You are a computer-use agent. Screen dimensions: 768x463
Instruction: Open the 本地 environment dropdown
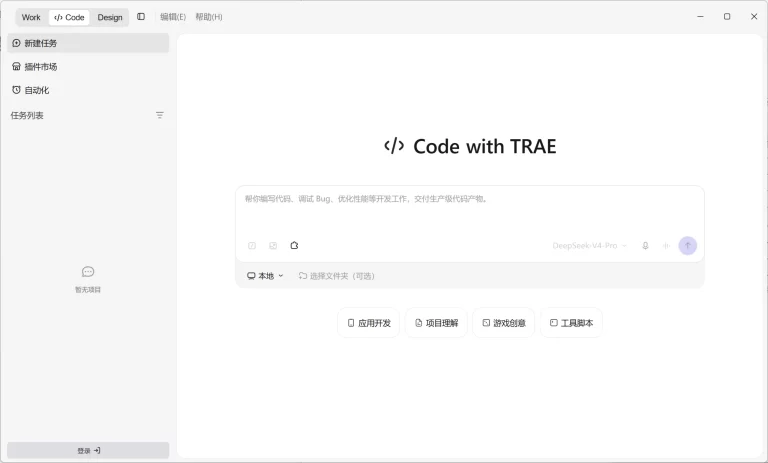pyautogui.click(x=265, y=276)
